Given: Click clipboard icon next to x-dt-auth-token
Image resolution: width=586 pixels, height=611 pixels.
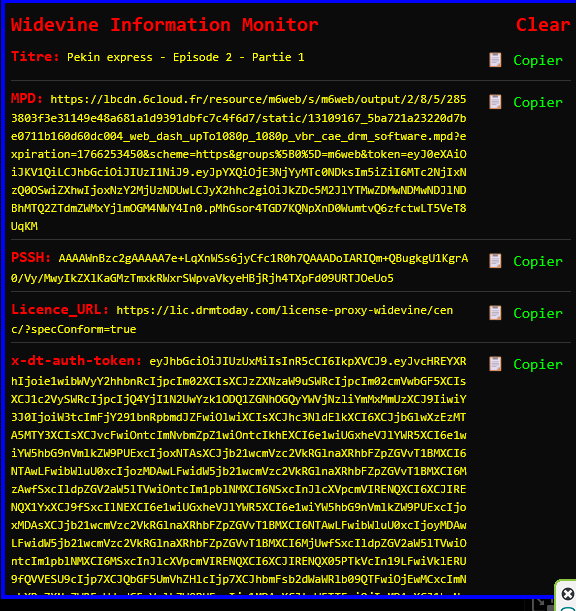Looking at the screenshot, I should pyautogui.click(x=495, y=364).
